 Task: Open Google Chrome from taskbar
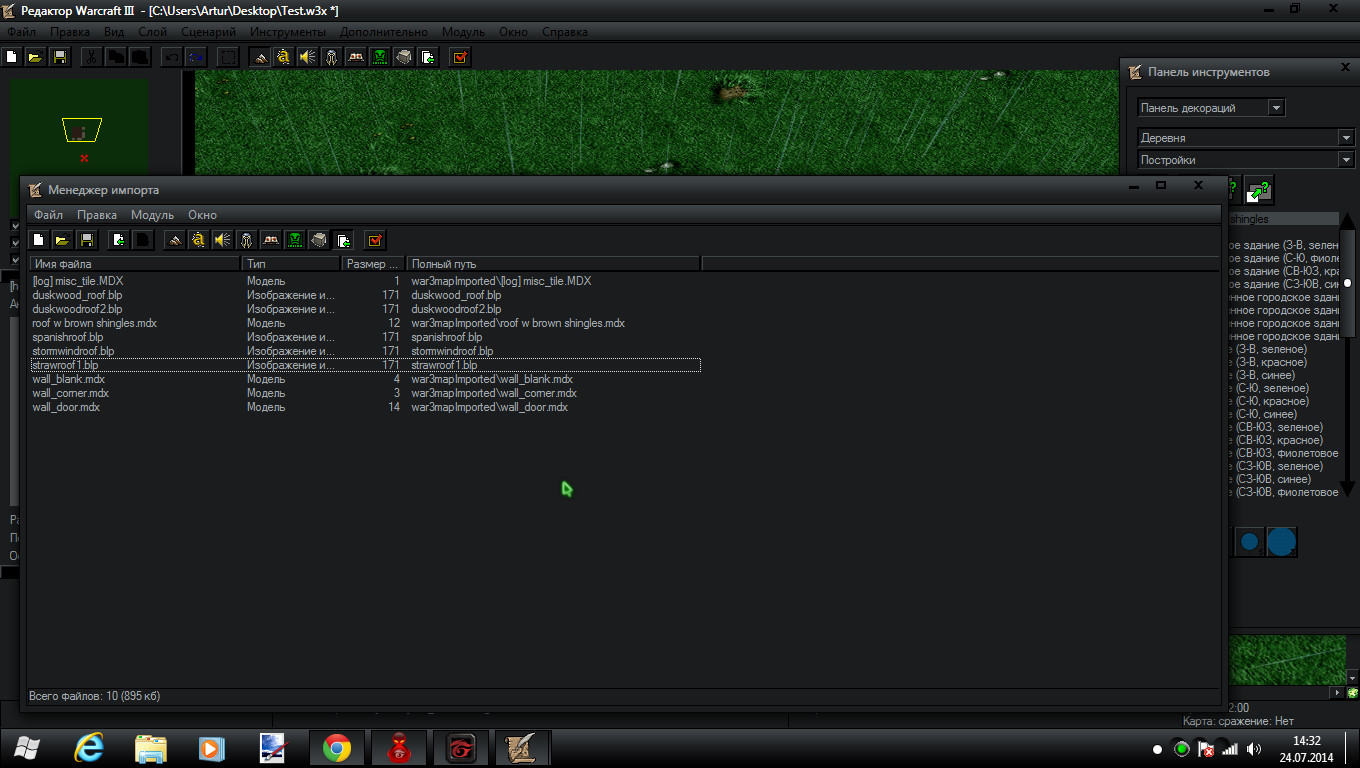pos(336,748)
